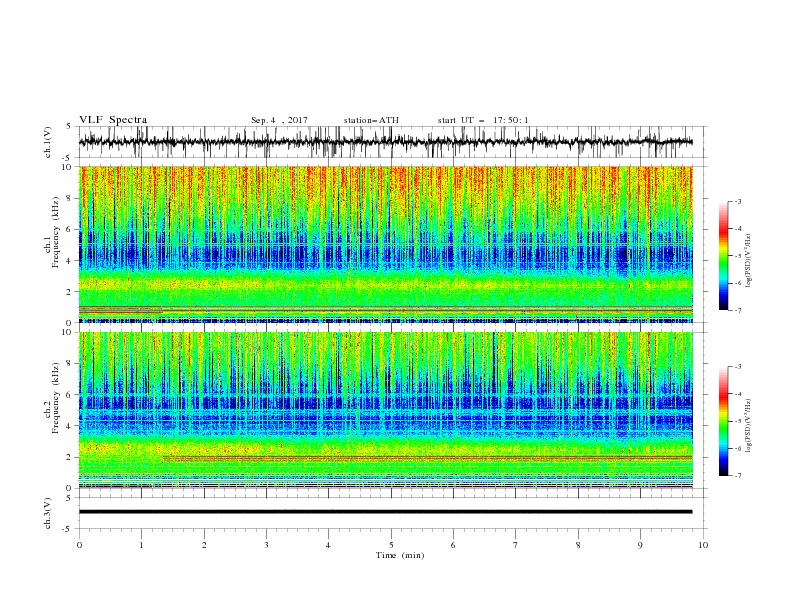
Task: Click the ch.1 spectrogram color scale bar
Action: tap(724, 256)
